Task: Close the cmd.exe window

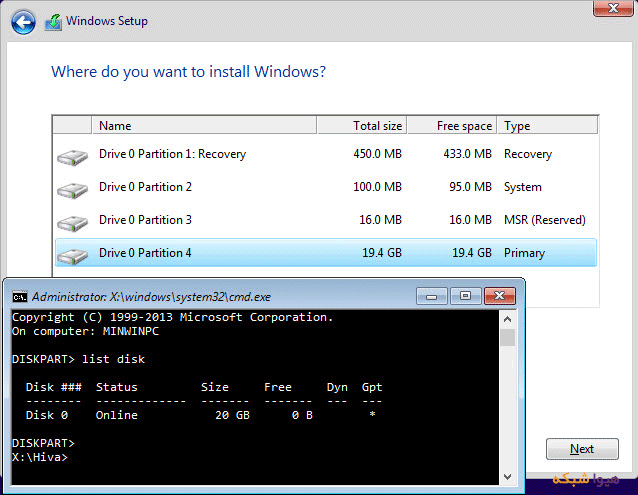Action: tap(499, 296)
